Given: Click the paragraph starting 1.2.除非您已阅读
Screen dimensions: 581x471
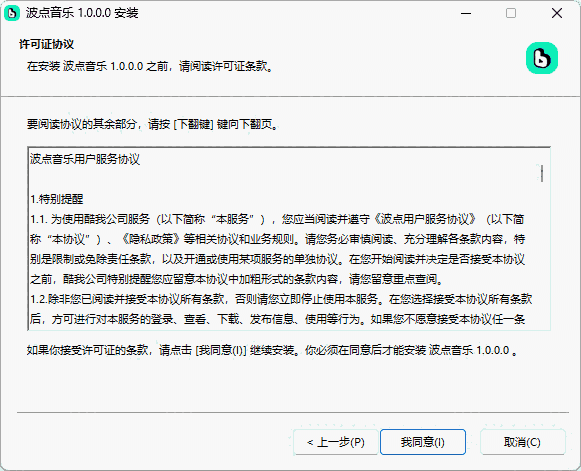Looking at the screenshot, I should 281,309.
